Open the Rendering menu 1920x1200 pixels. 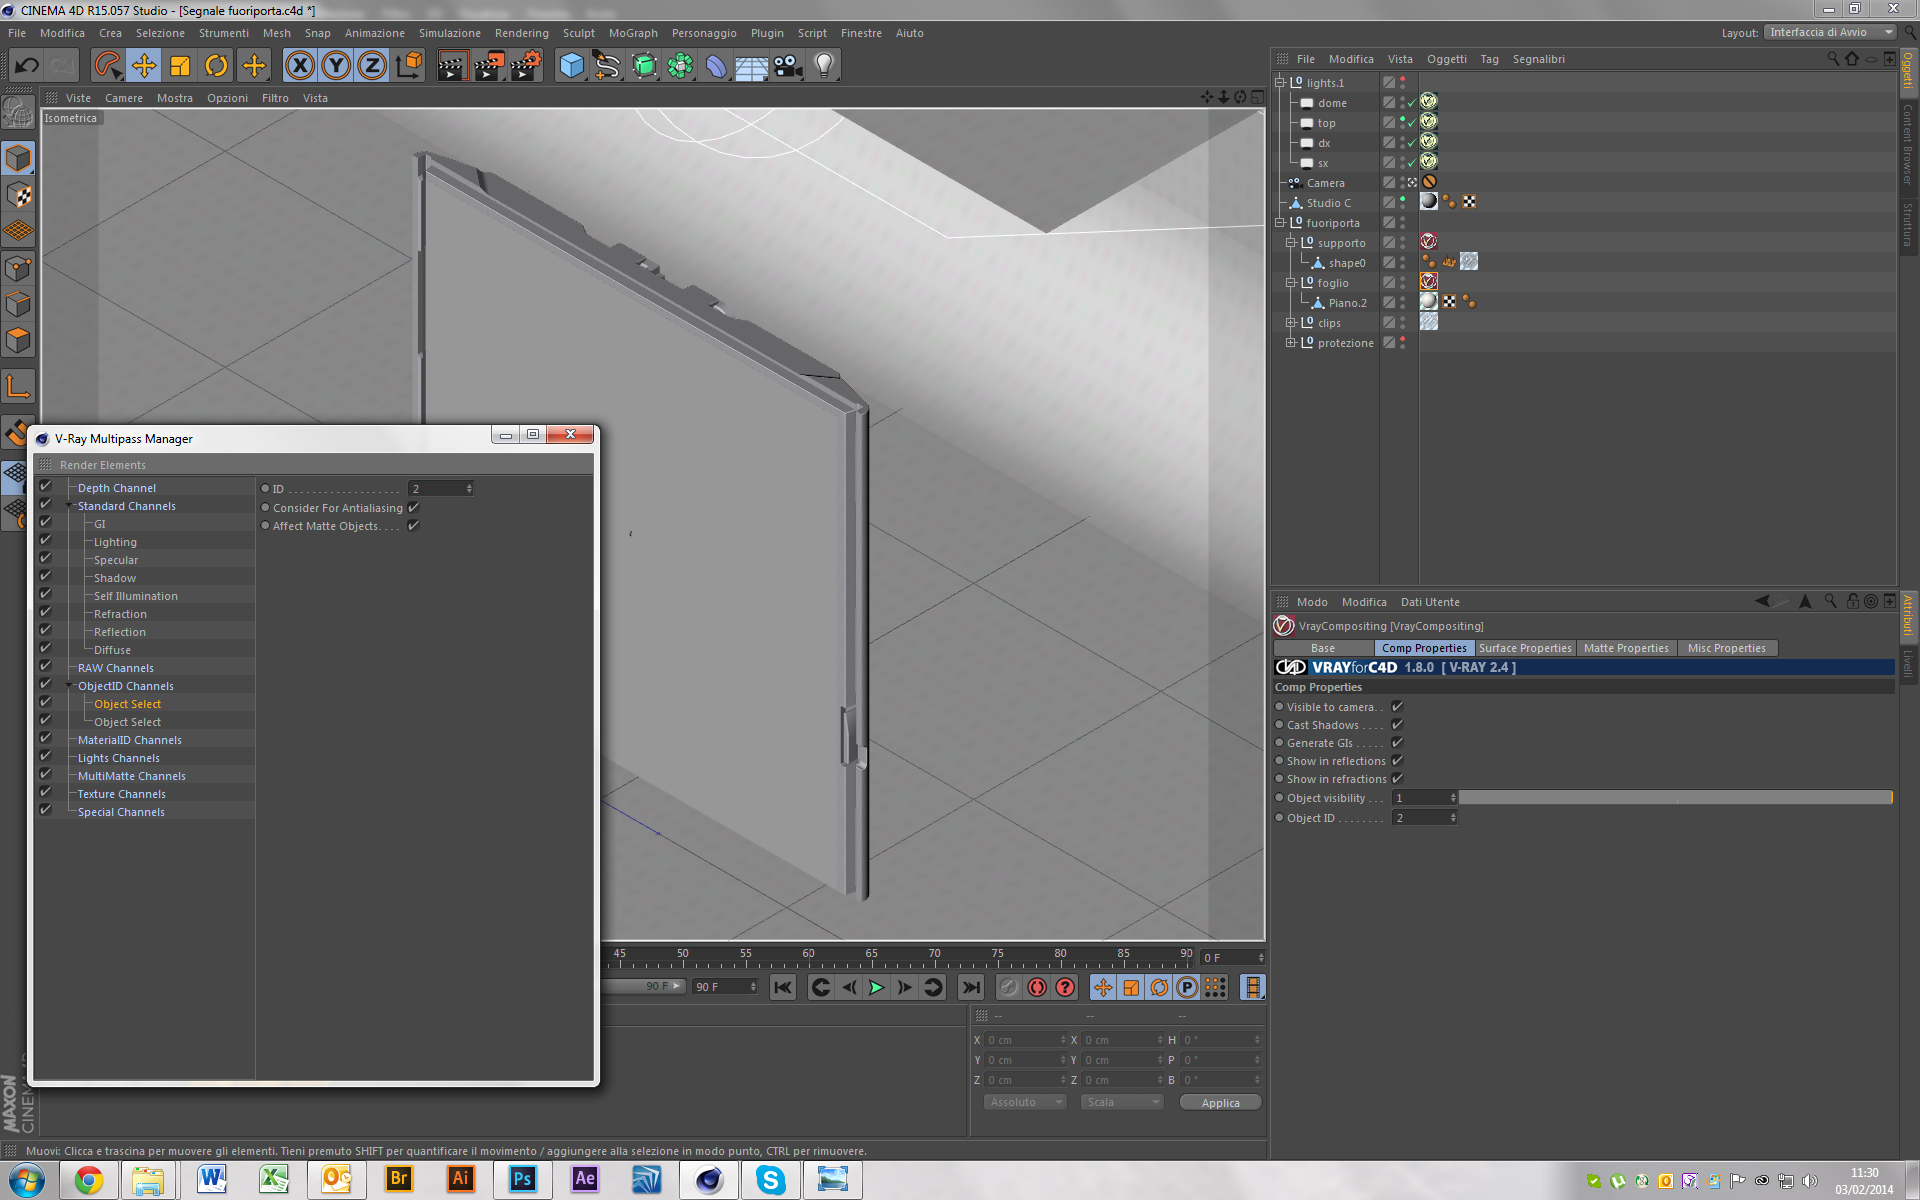pos(521,33)
